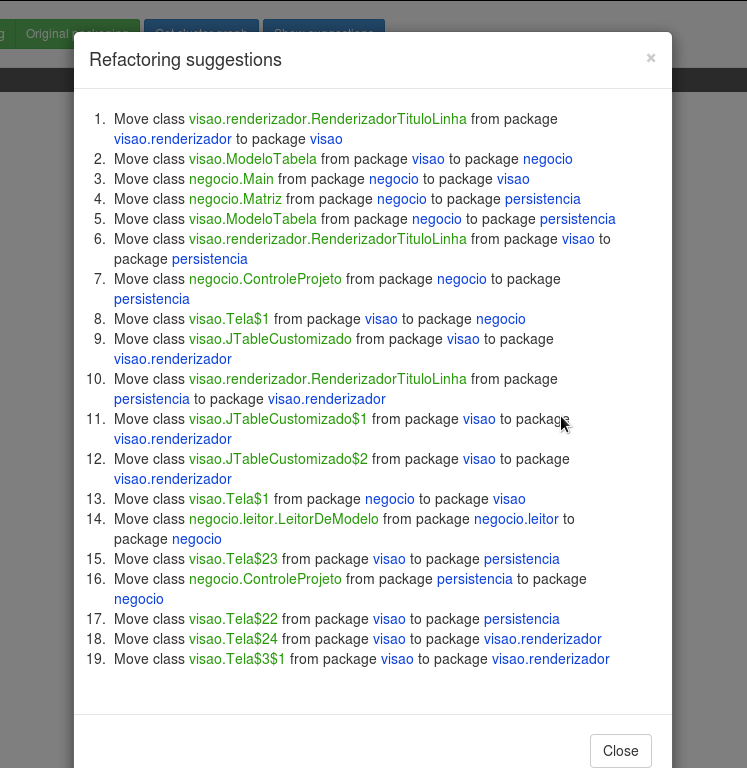Image resolution: width=747 pixels, height=768 pixels.
Task: Close the dialog with the × icon
Action: [651, 58]
